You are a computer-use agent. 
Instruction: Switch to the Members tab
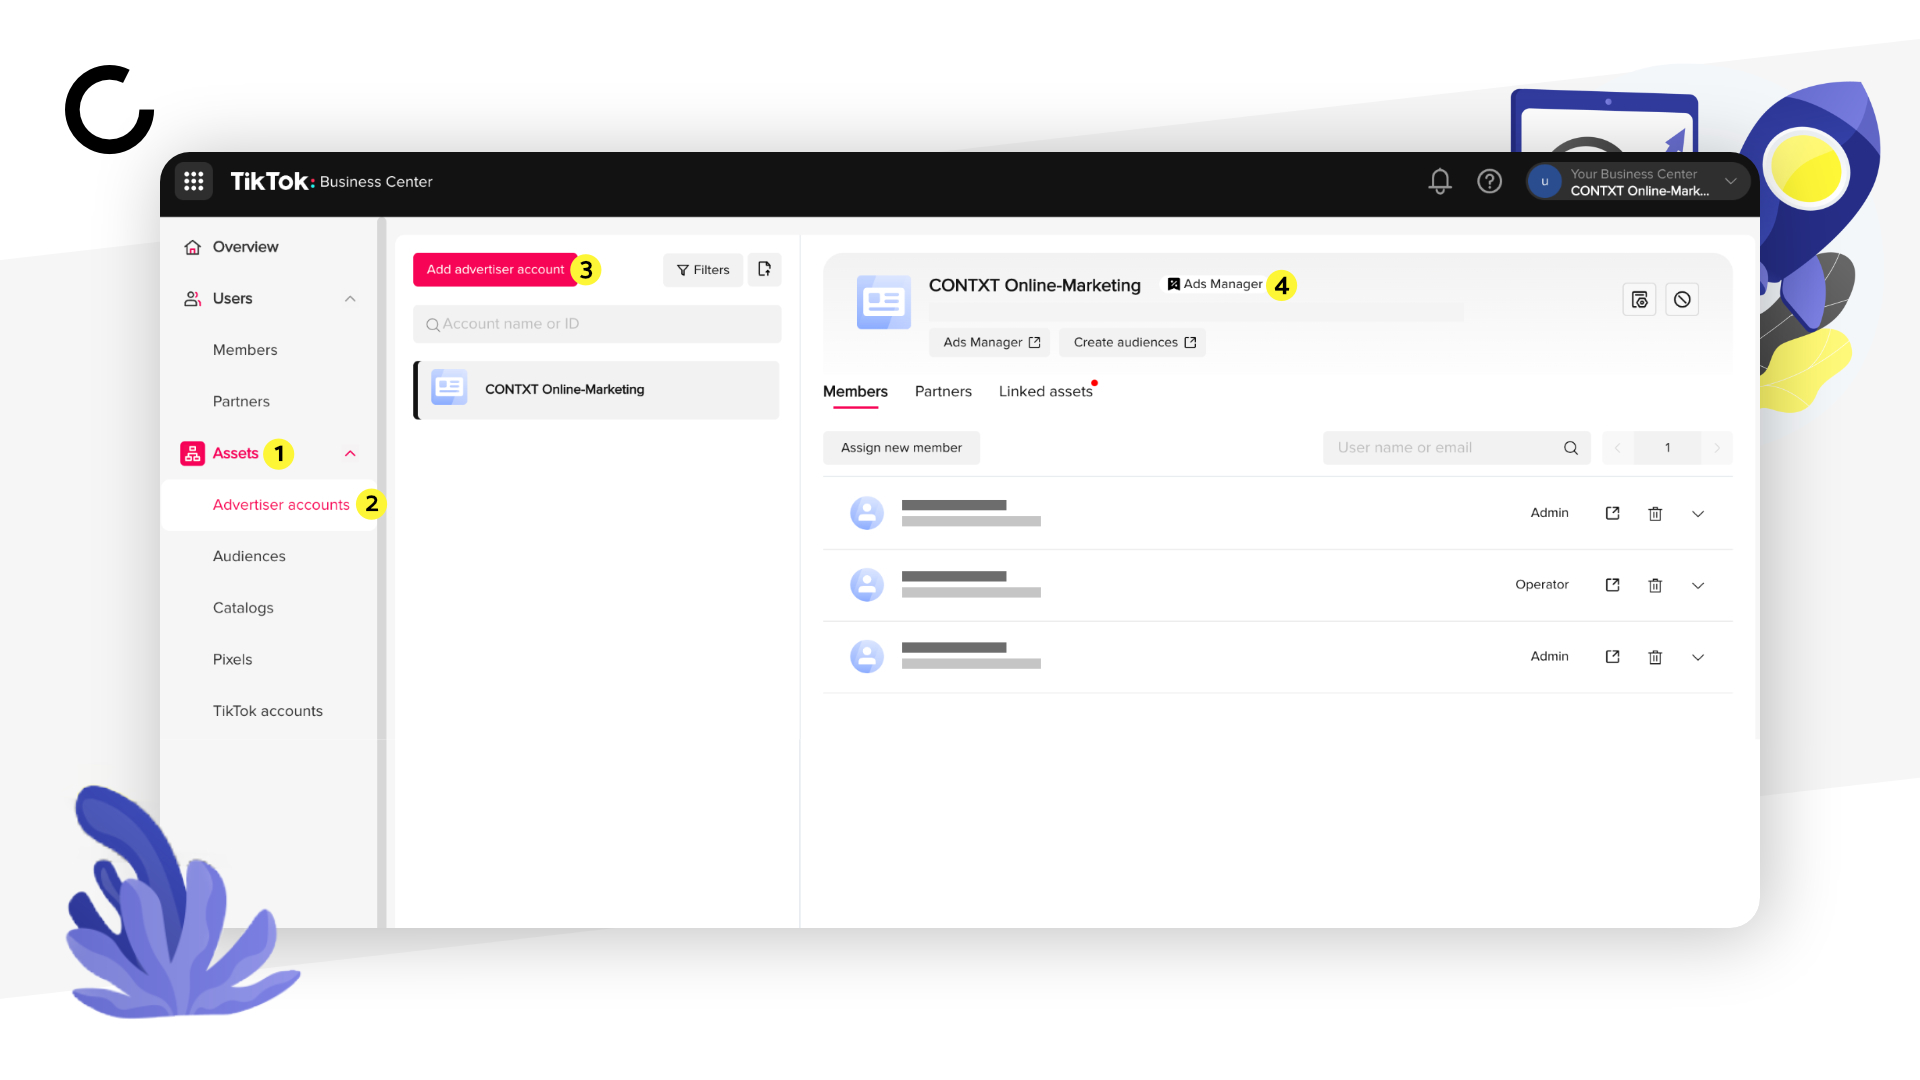(855, 392)
